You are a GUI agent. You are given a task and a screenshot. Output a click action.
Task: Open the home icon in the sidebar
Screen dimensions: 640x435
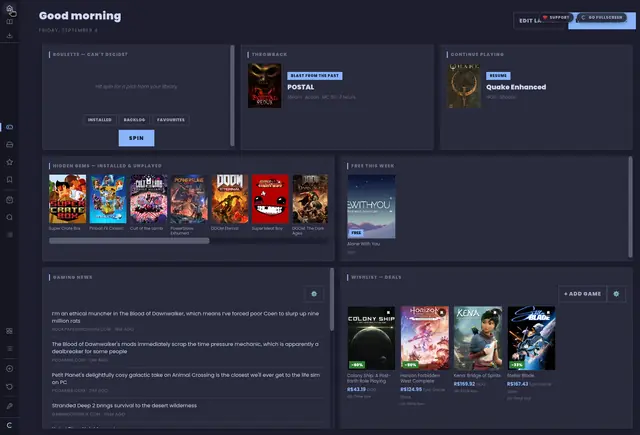9,8
